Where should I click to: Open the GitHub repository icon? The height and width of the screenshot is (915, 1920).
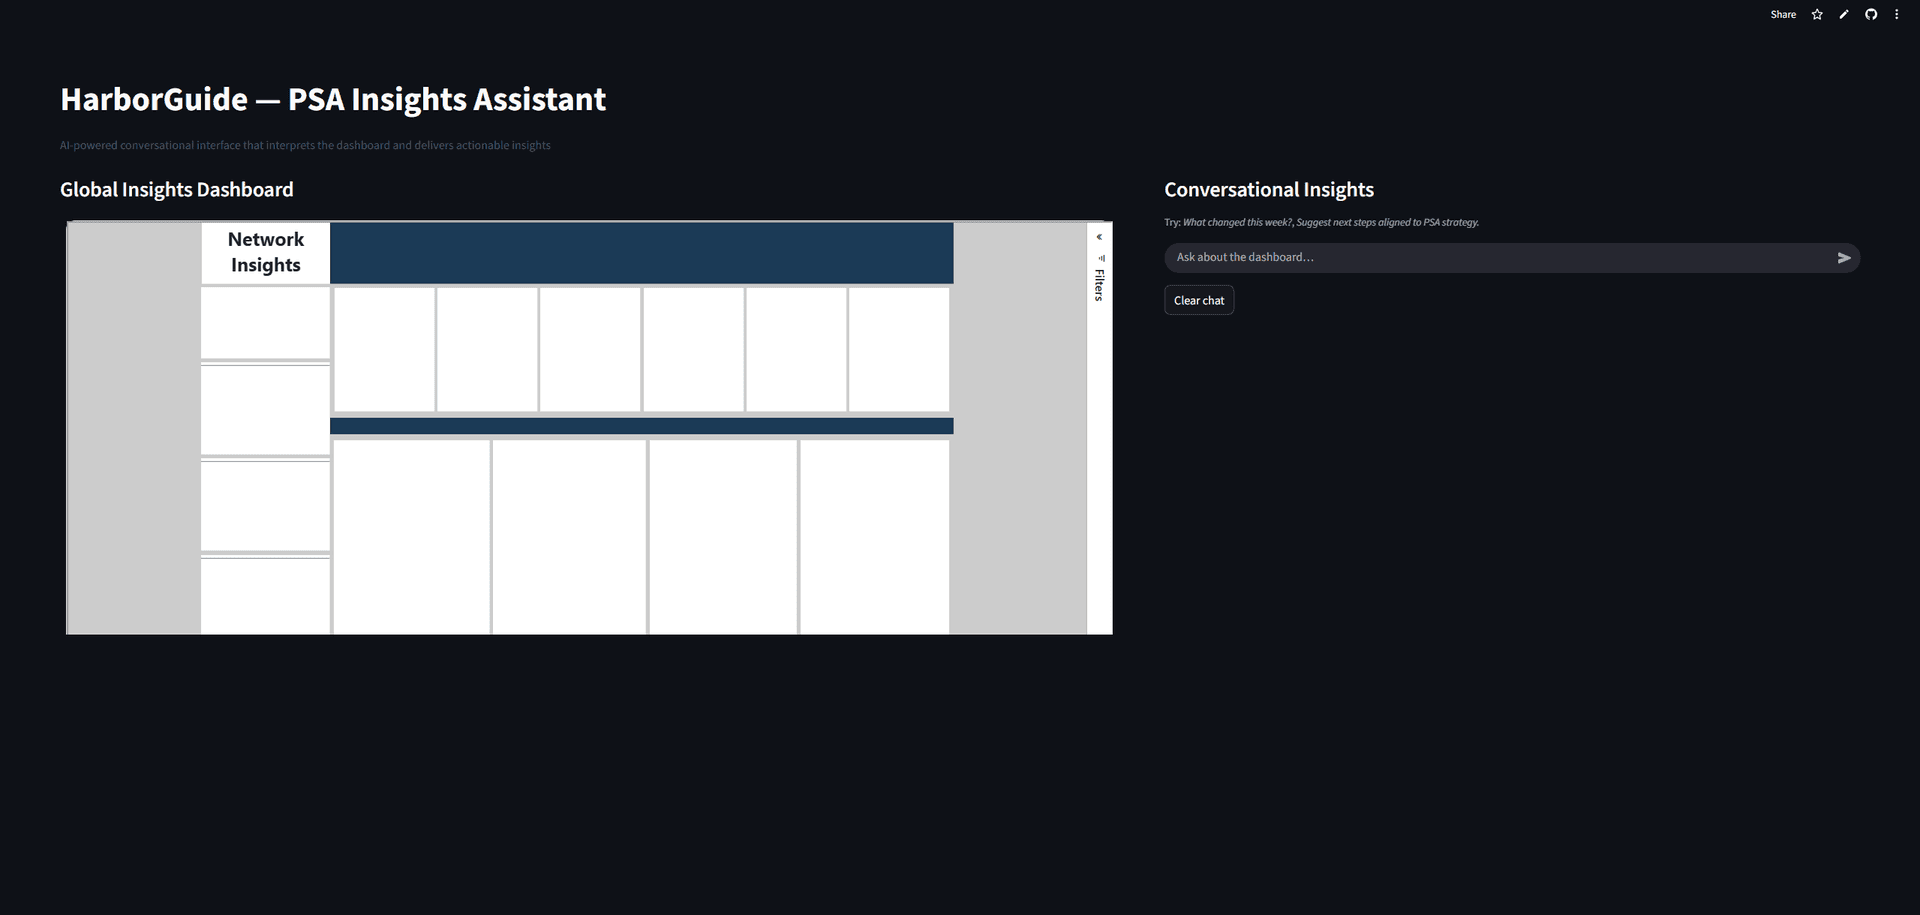coord(1870,15)
